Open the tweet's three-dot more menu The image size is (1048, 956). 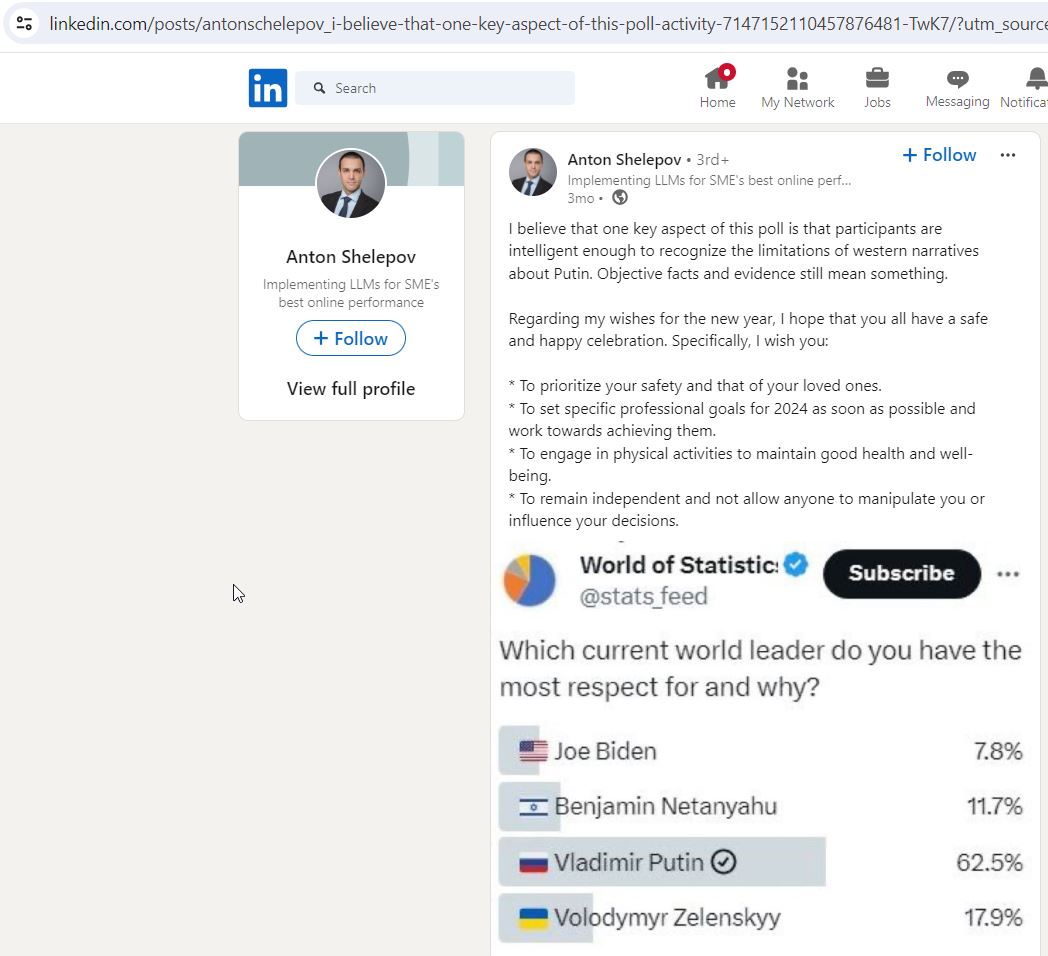click(x=1008, y=574)
